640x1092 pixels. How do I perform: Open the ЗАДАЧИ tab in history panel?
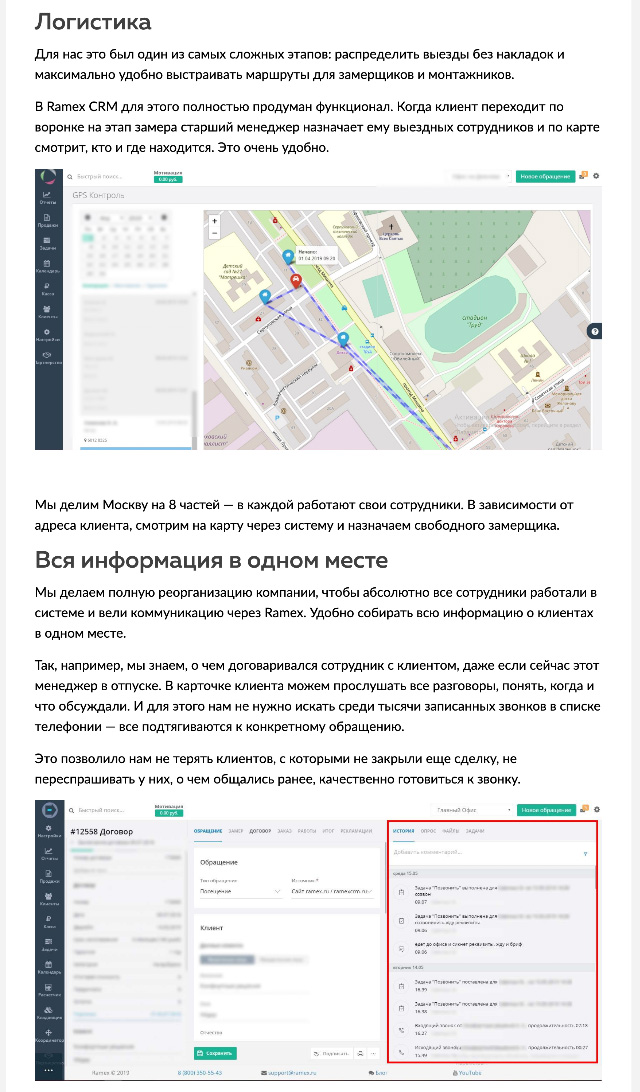point(474,831)
